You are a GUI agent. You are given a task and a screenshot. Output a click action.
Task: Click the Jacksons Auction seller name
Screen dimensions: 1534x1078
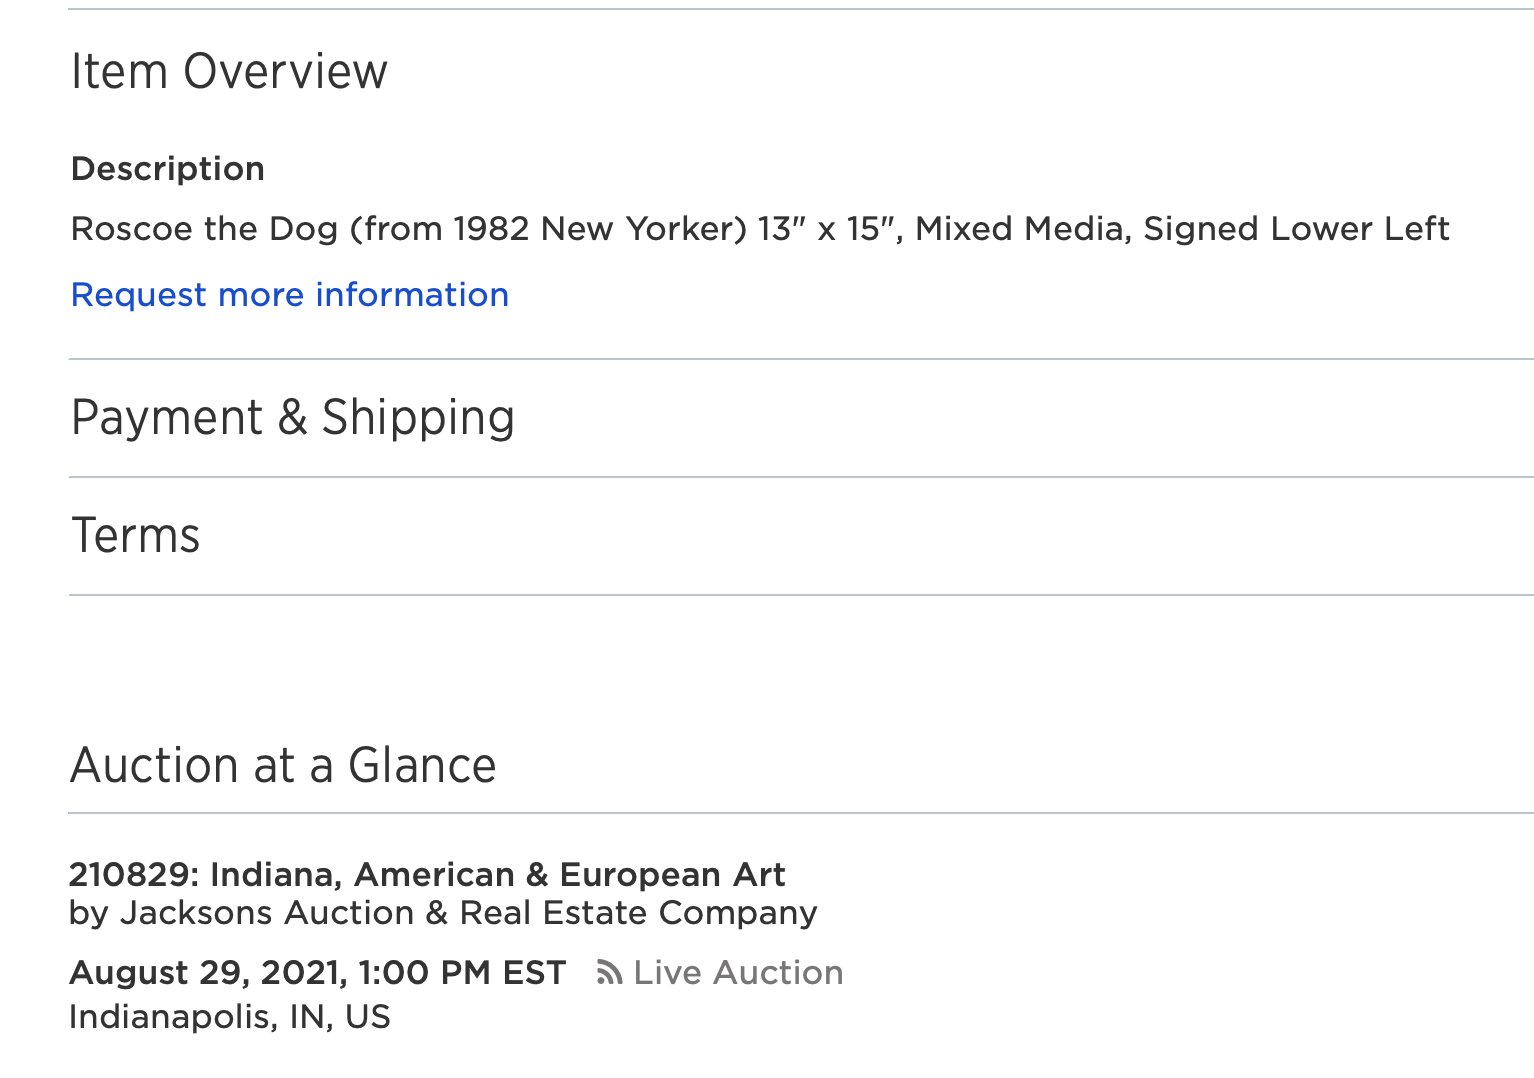267,913
